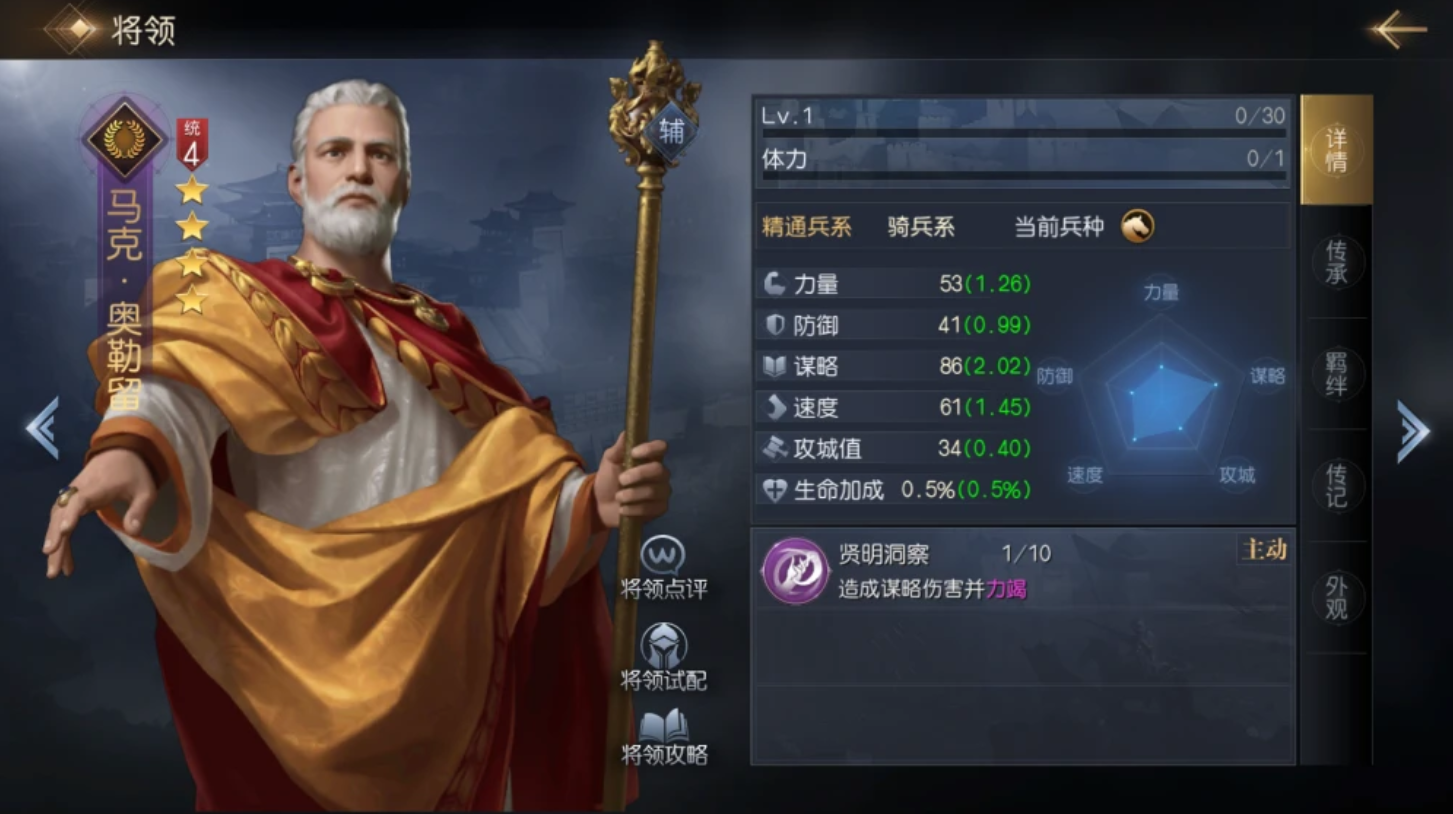Tap the 主动 active skill label

coord(1263,550)
